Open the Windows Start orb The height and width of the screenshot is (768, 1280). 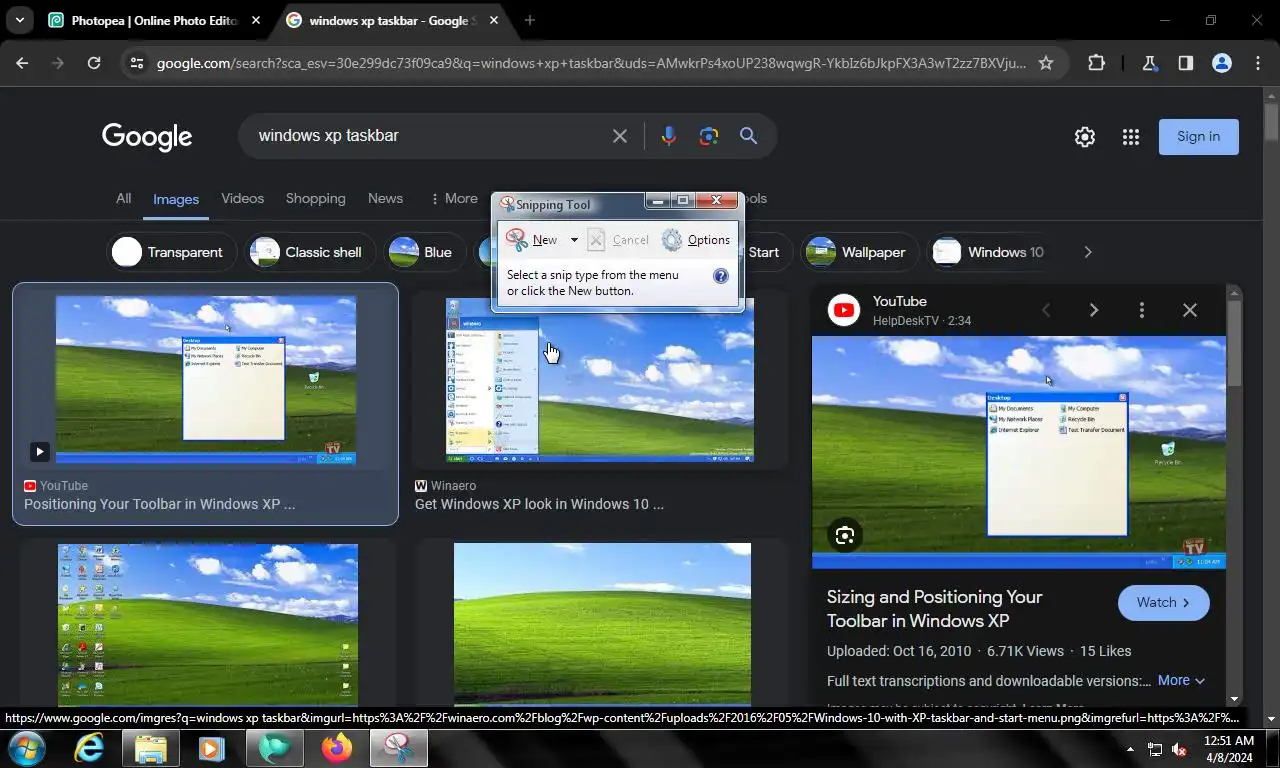point(26,747)
